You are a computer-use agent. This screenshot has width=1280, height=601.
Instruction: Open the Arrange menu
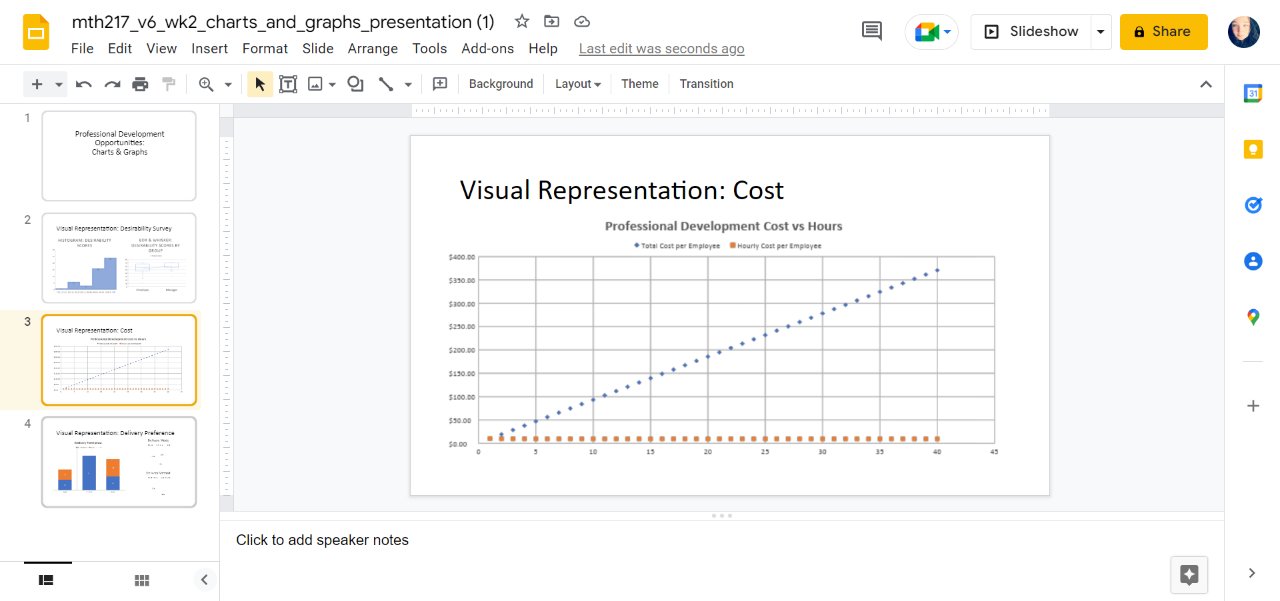click(x=372, y=48)
